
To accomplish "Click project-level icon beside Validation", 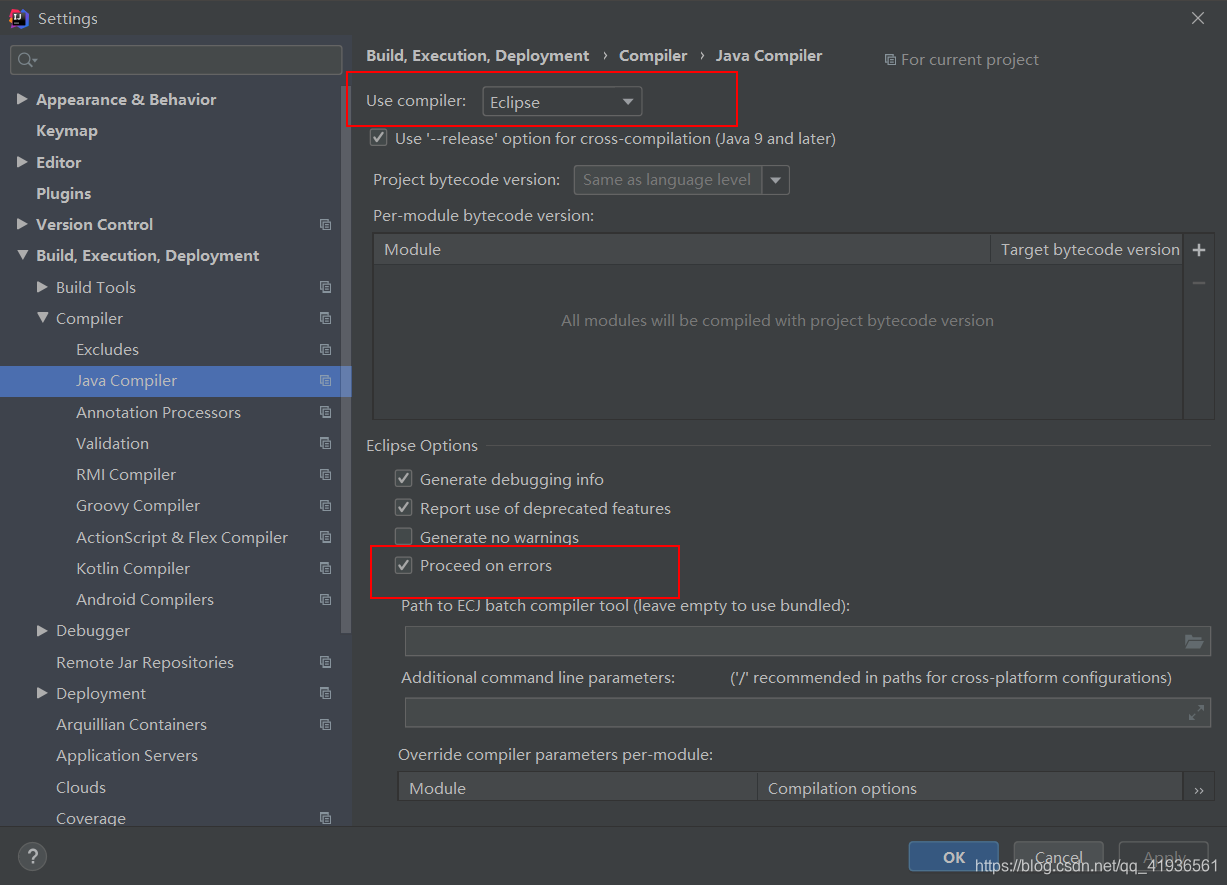I will coord(325,443).
